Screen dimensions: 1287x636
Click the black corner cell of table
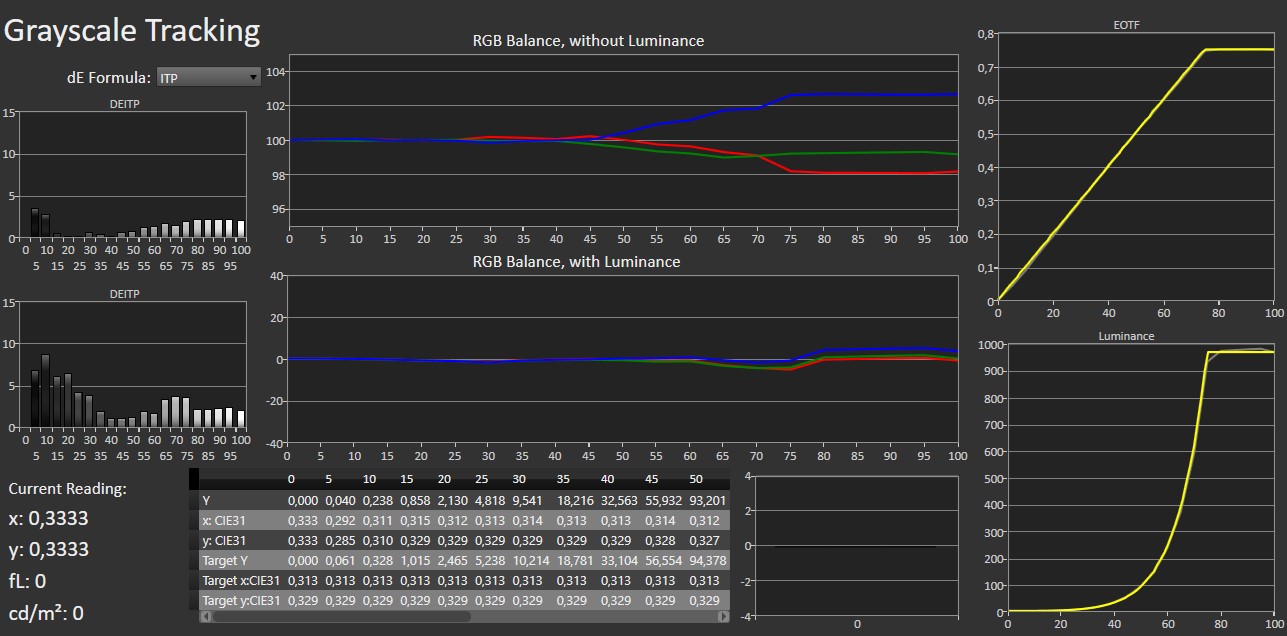(x=194, y=479)
